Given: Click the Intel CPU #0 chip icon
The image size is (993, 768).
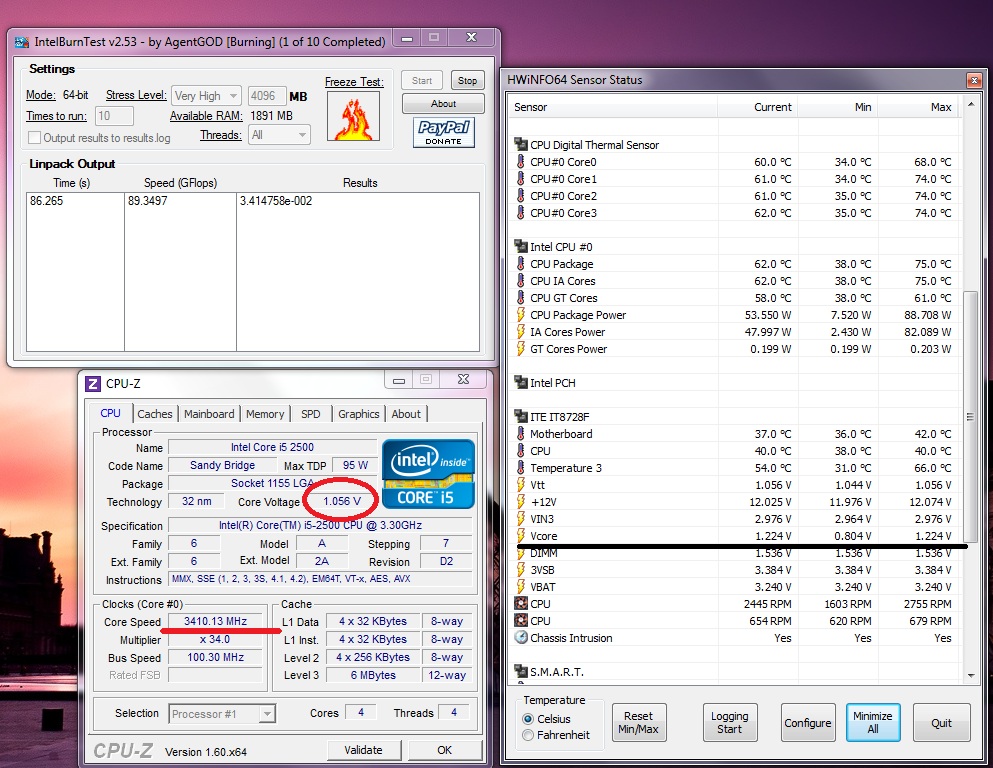Looking at the screenshot, I should [521, 246].
